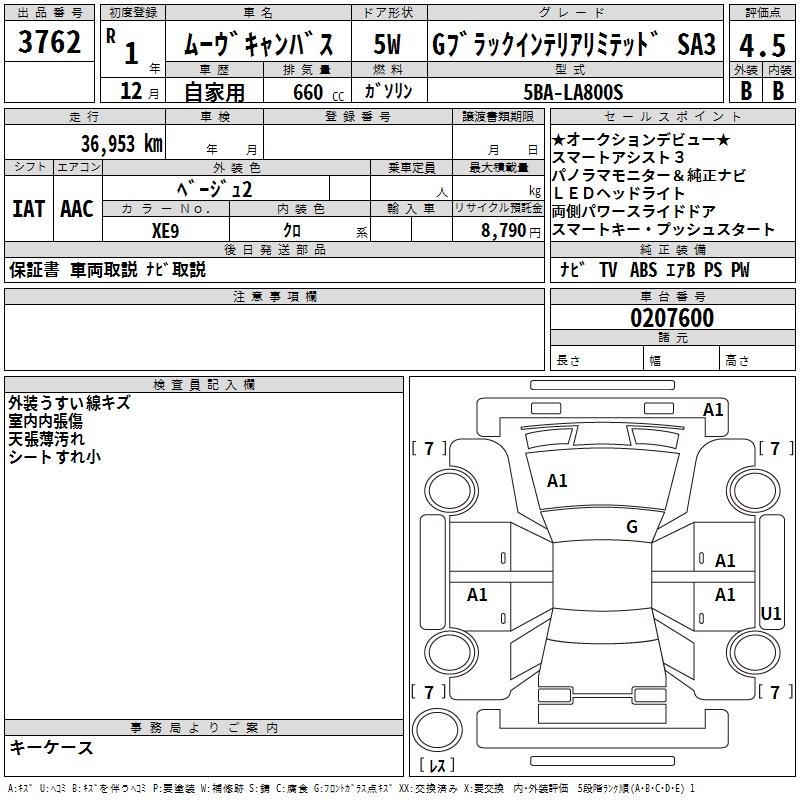The height and width of the screenshot is (800, 800).
Task: Select the engine displacement 660 cc
Action: (305, 92)
